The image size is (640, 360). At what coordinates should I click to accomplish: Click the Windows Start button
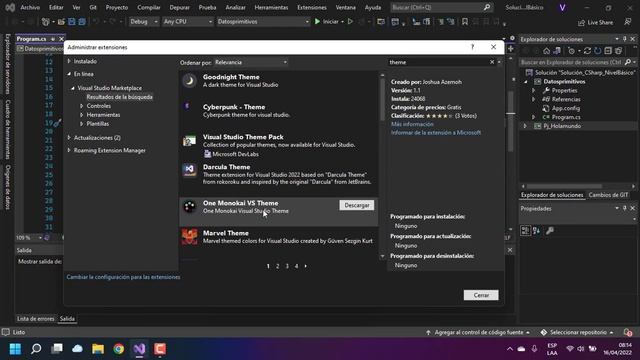(x=16, y=349)
